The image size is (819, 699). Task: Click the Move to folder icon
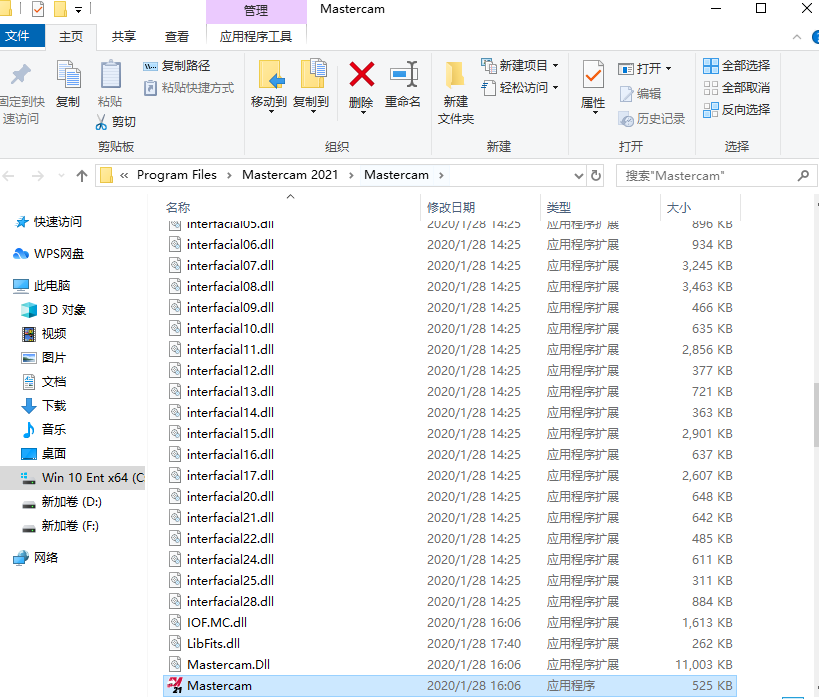(271, 75)
